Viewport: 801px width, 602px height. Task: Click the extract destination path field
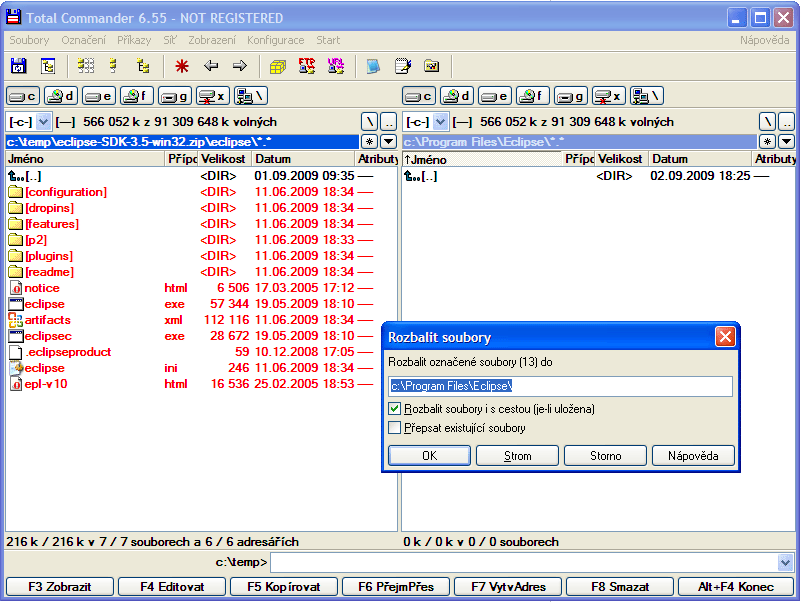coord(560,386)
